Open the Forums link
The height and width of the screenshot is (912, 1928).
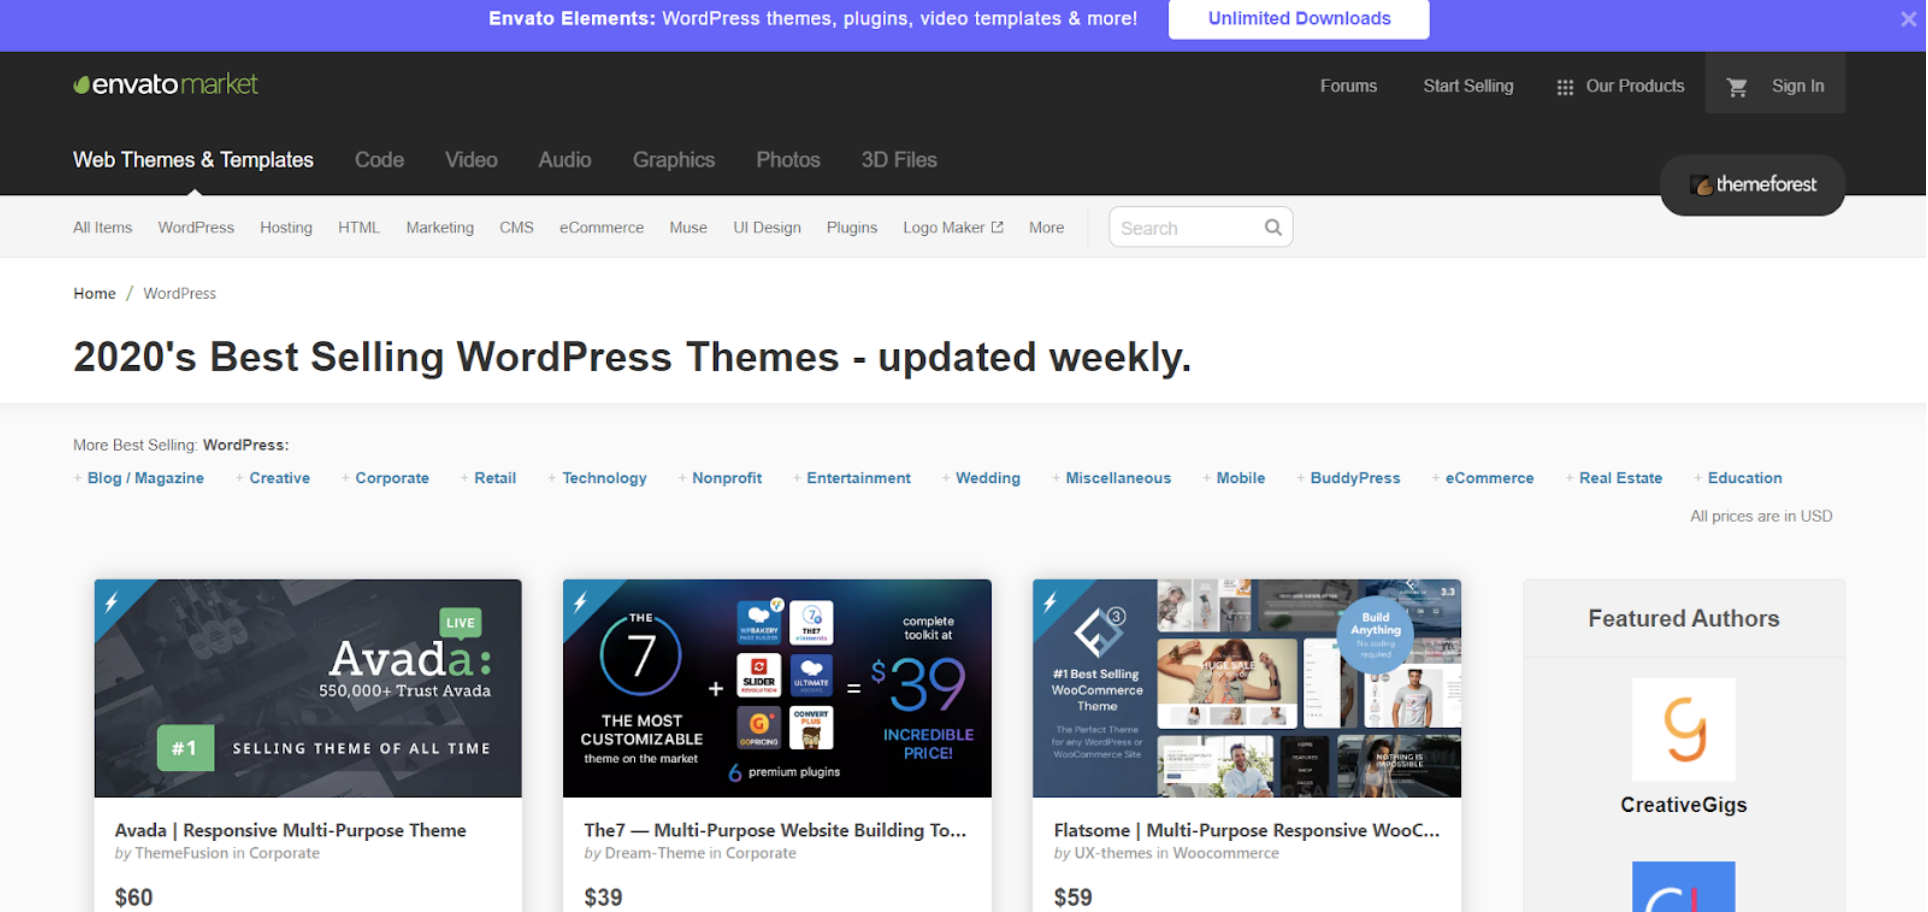coord(1348,86)
